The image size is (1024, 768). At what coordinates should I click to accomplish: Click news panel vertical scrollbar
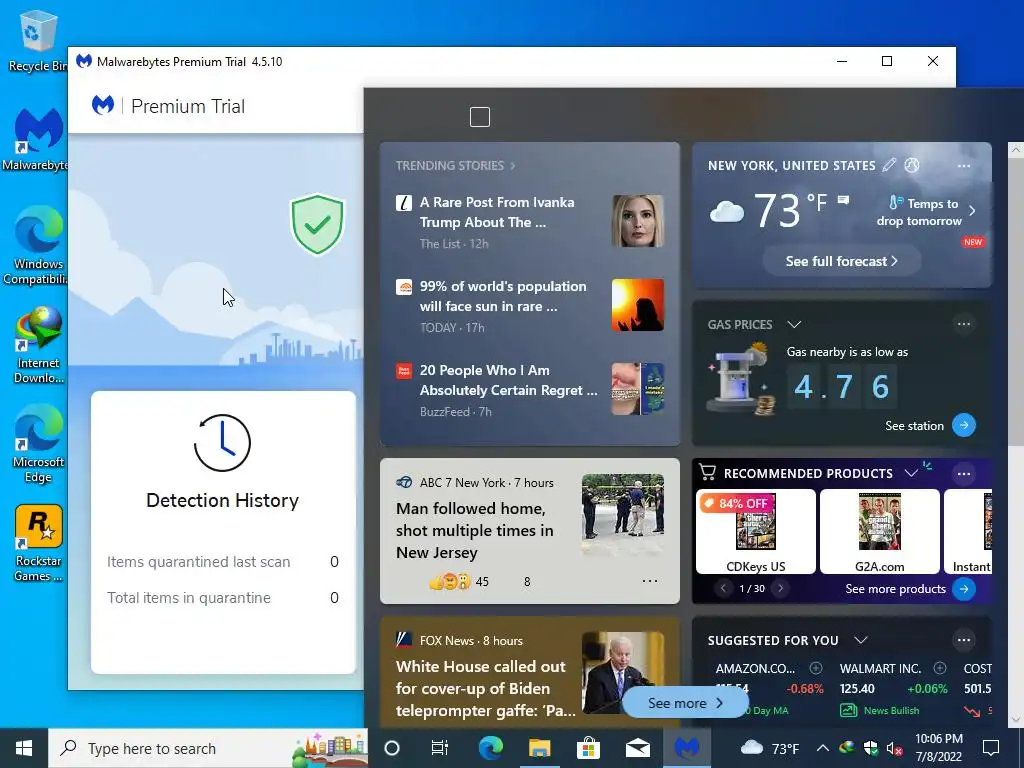(1016, 302)
